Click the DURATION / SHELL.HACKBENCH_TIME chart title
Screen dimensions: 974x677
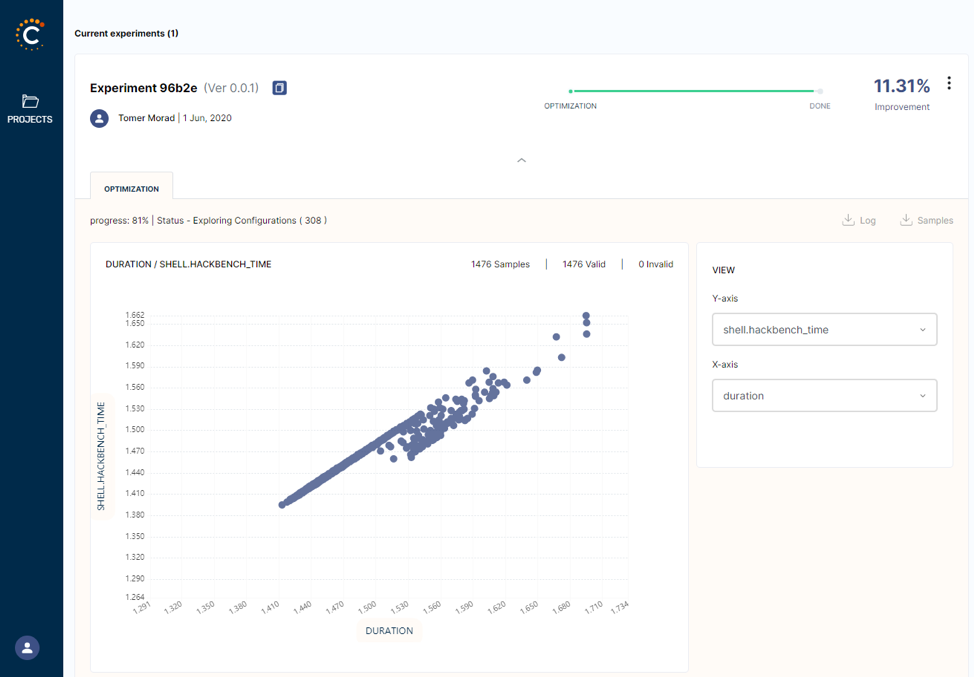click(188, 264)
